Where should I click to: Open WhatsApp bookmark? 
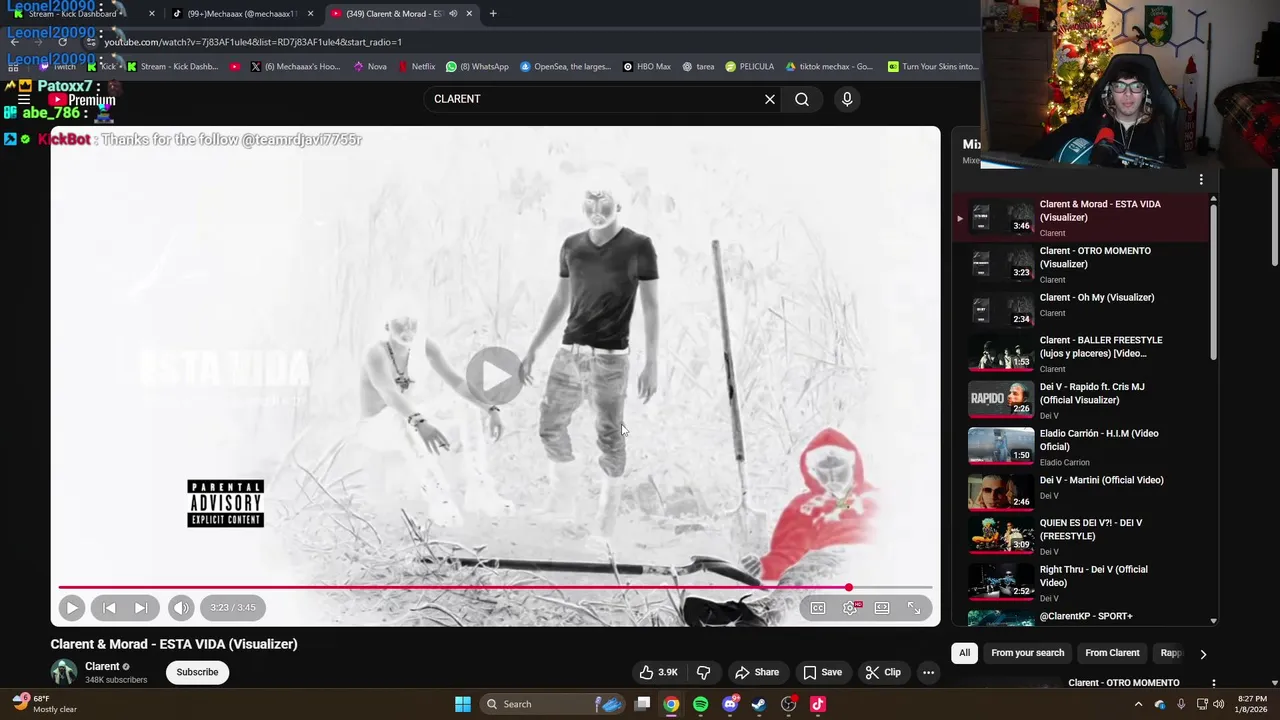pyautogui.click(x=477, y=67)
